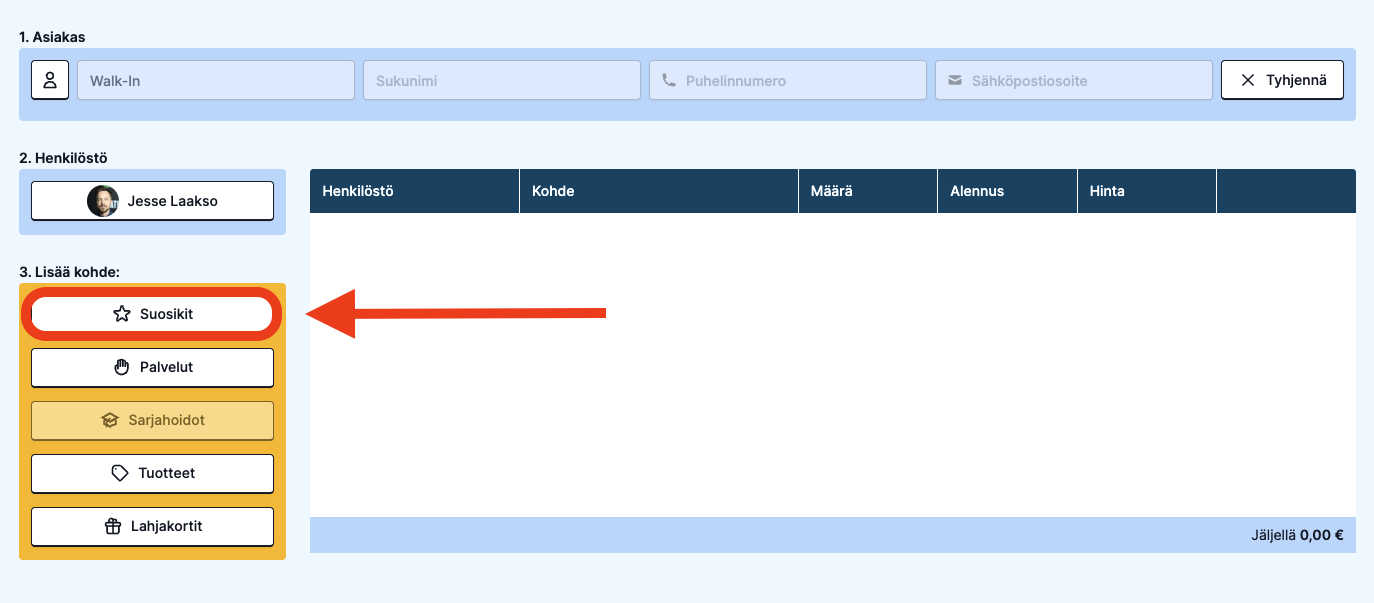Image resolution: width=1374 pixels, height=603 pixels.
Task: Click the graduation cap icon on Sarjahoidot
Action: point(110,420)
